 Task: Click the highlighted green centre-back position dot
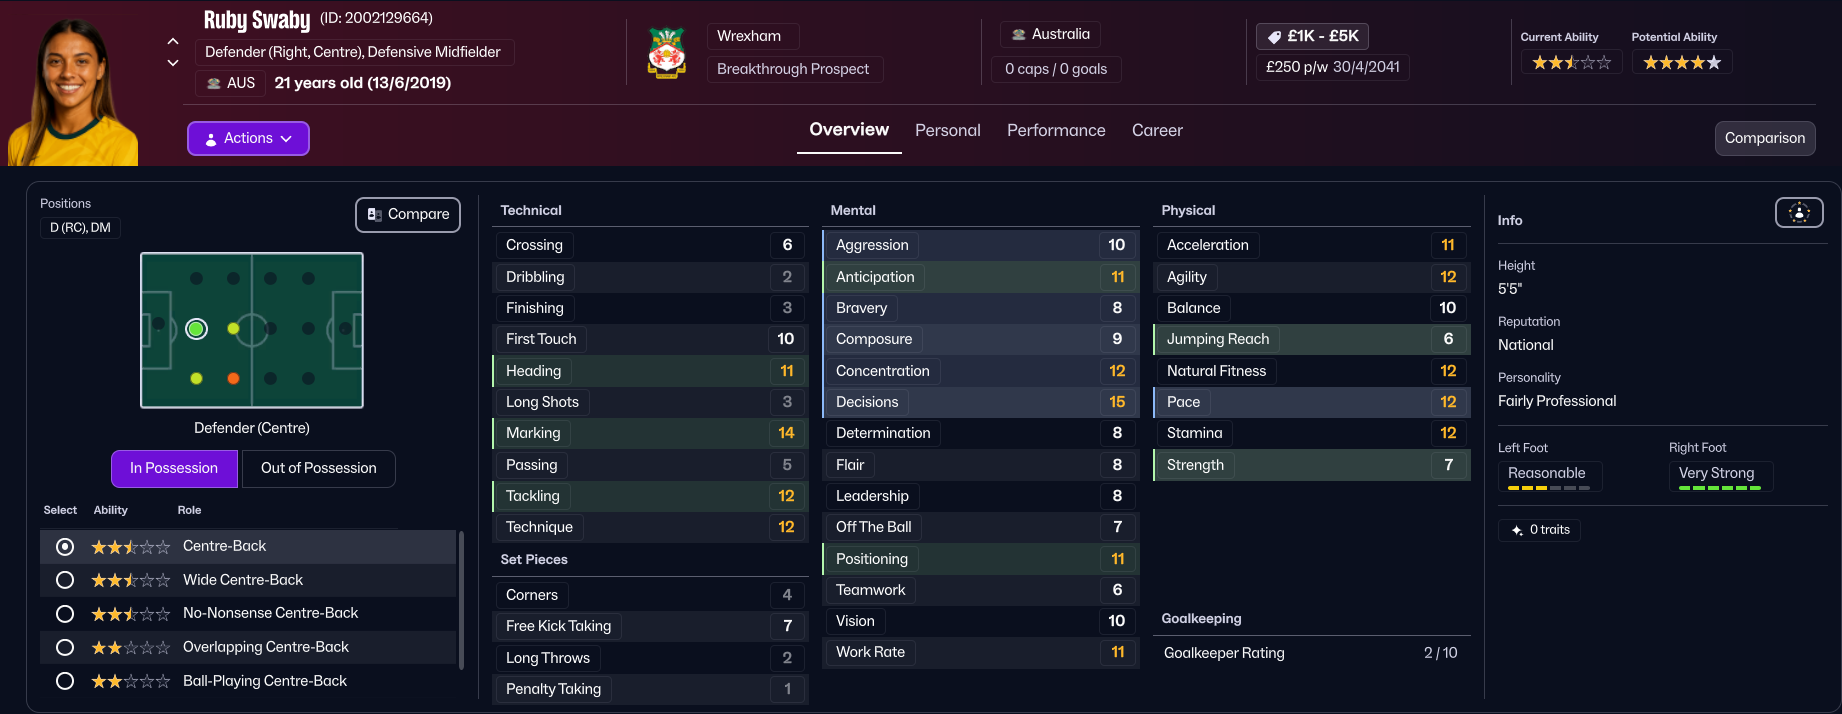197,329
